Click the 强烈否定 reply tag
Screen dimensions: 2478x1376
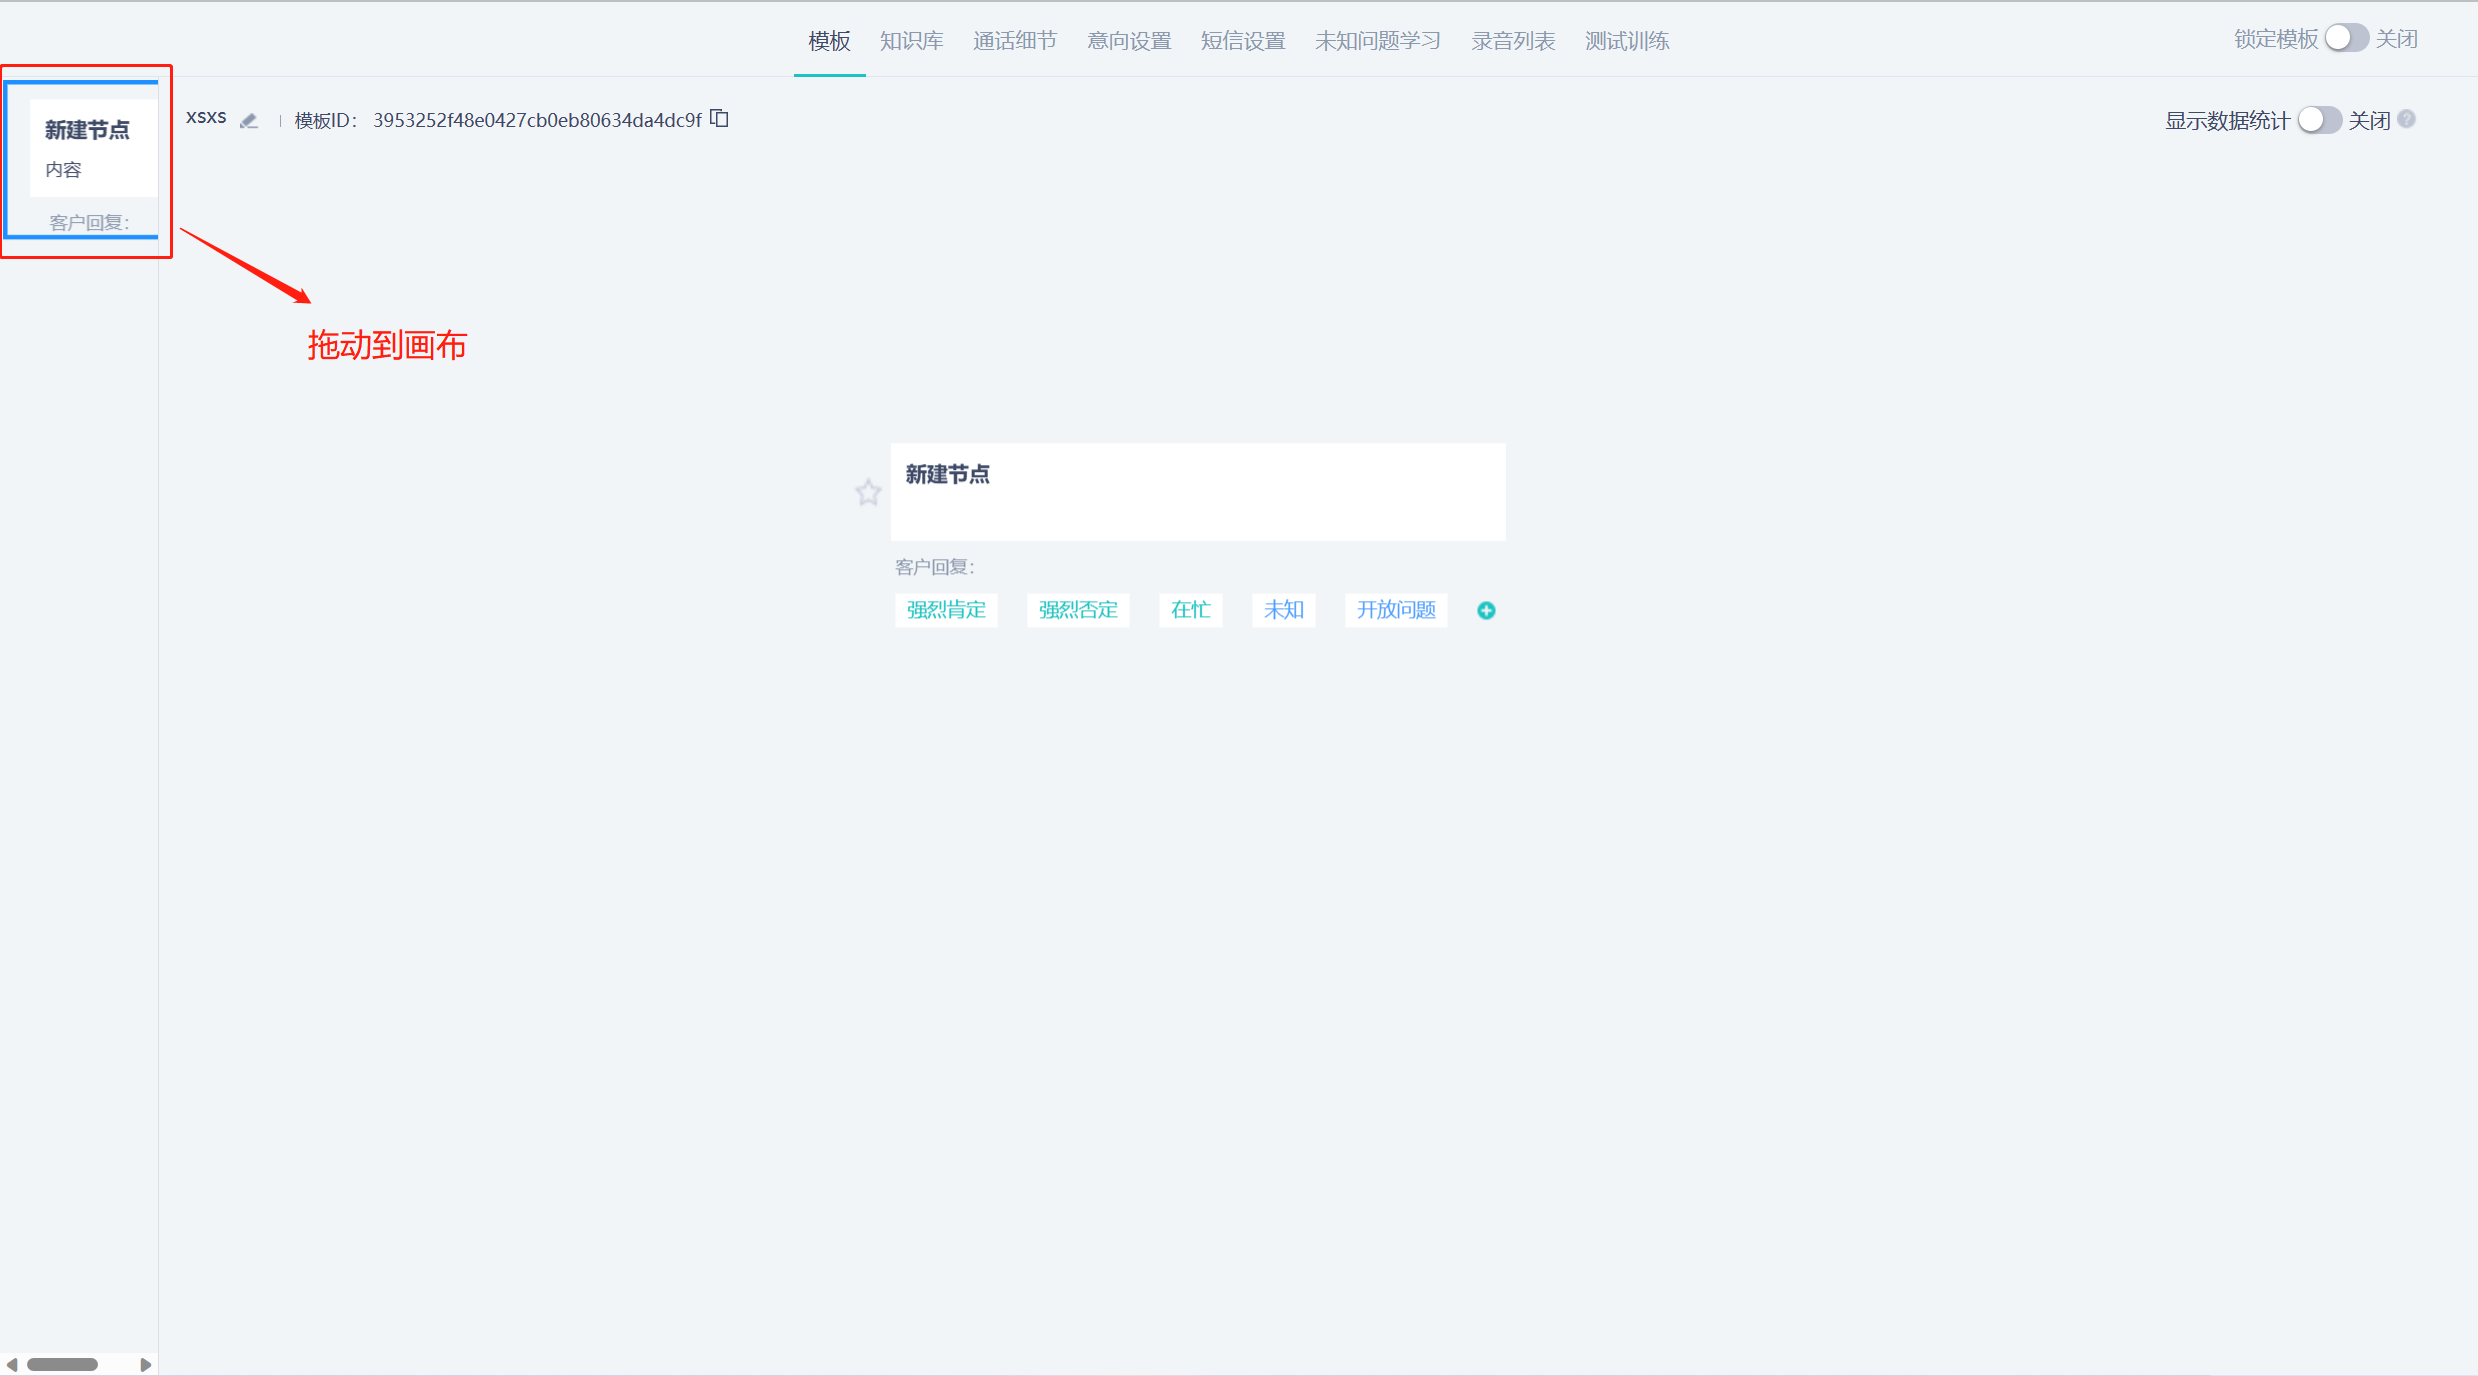point(1078,610)
